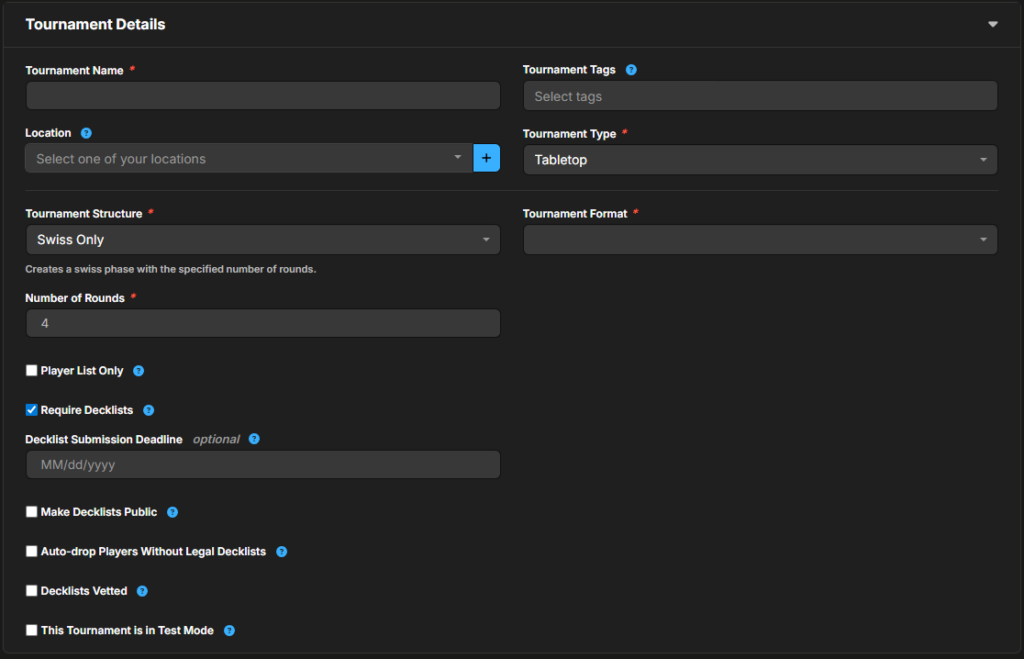
Task: Check the Make Decklists Public box
Action: pos(32,512)
